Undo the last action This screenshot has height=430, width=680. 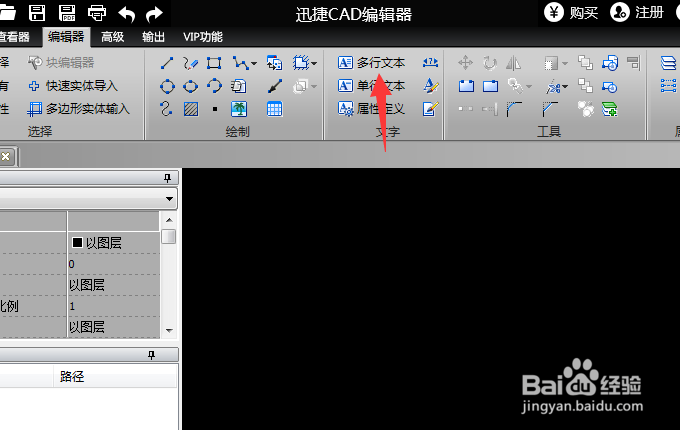click(x=127, y=14)
